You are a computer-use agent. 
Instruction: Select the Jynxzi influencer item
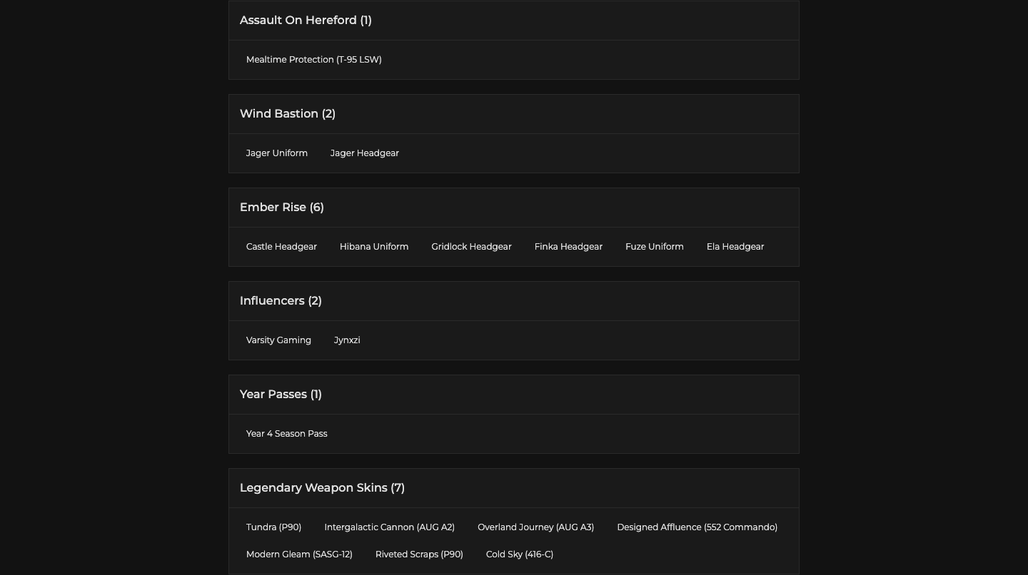pyautogui.click(x=347, y=340)
